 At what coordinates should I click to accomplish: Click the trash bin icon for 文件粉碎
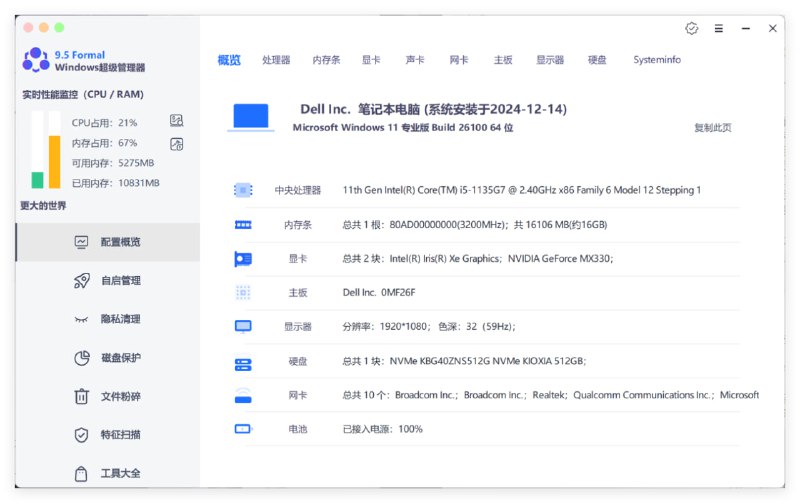coord(82,396)
